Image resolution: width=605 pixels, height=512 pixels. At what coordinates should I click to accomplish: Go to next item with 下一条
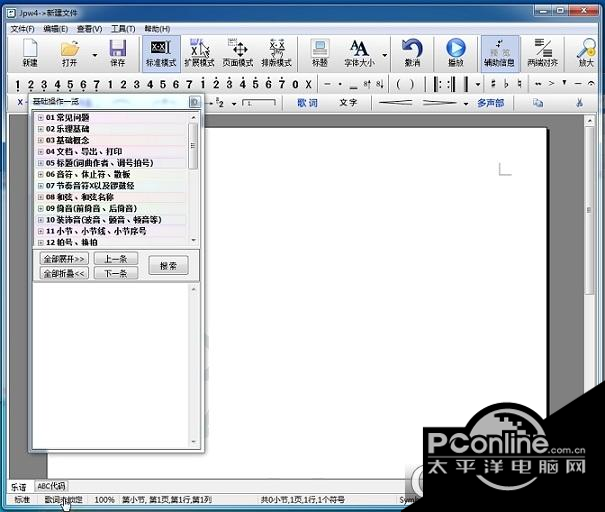click(x=116, y=273)
